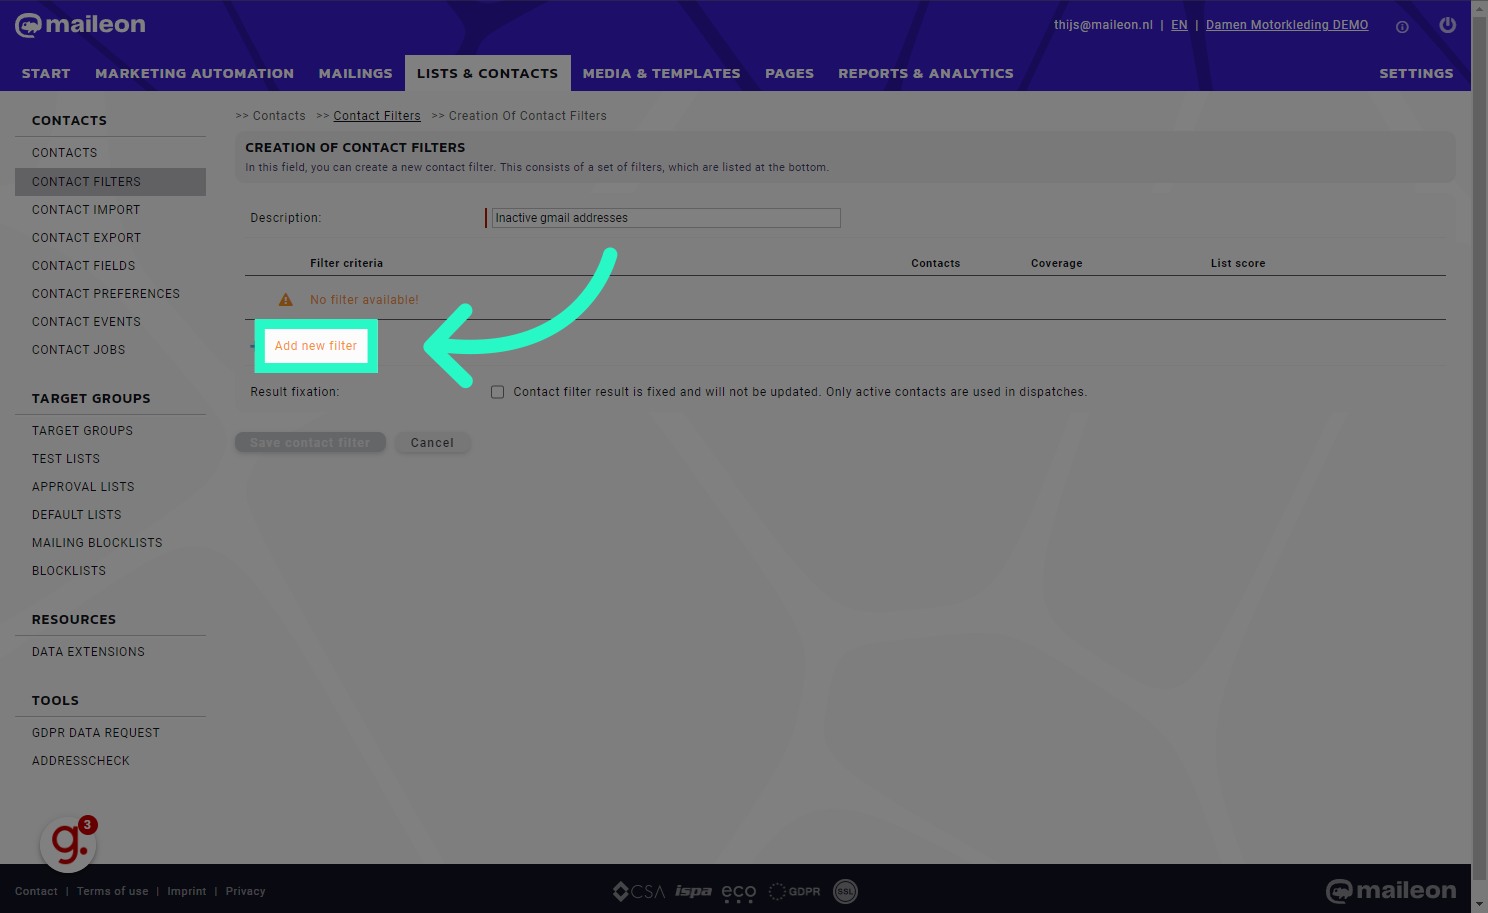This screenshot has width=1488, height=913.
Task: Click the GDPR footer badge
Action: click(x=795, y=891)
